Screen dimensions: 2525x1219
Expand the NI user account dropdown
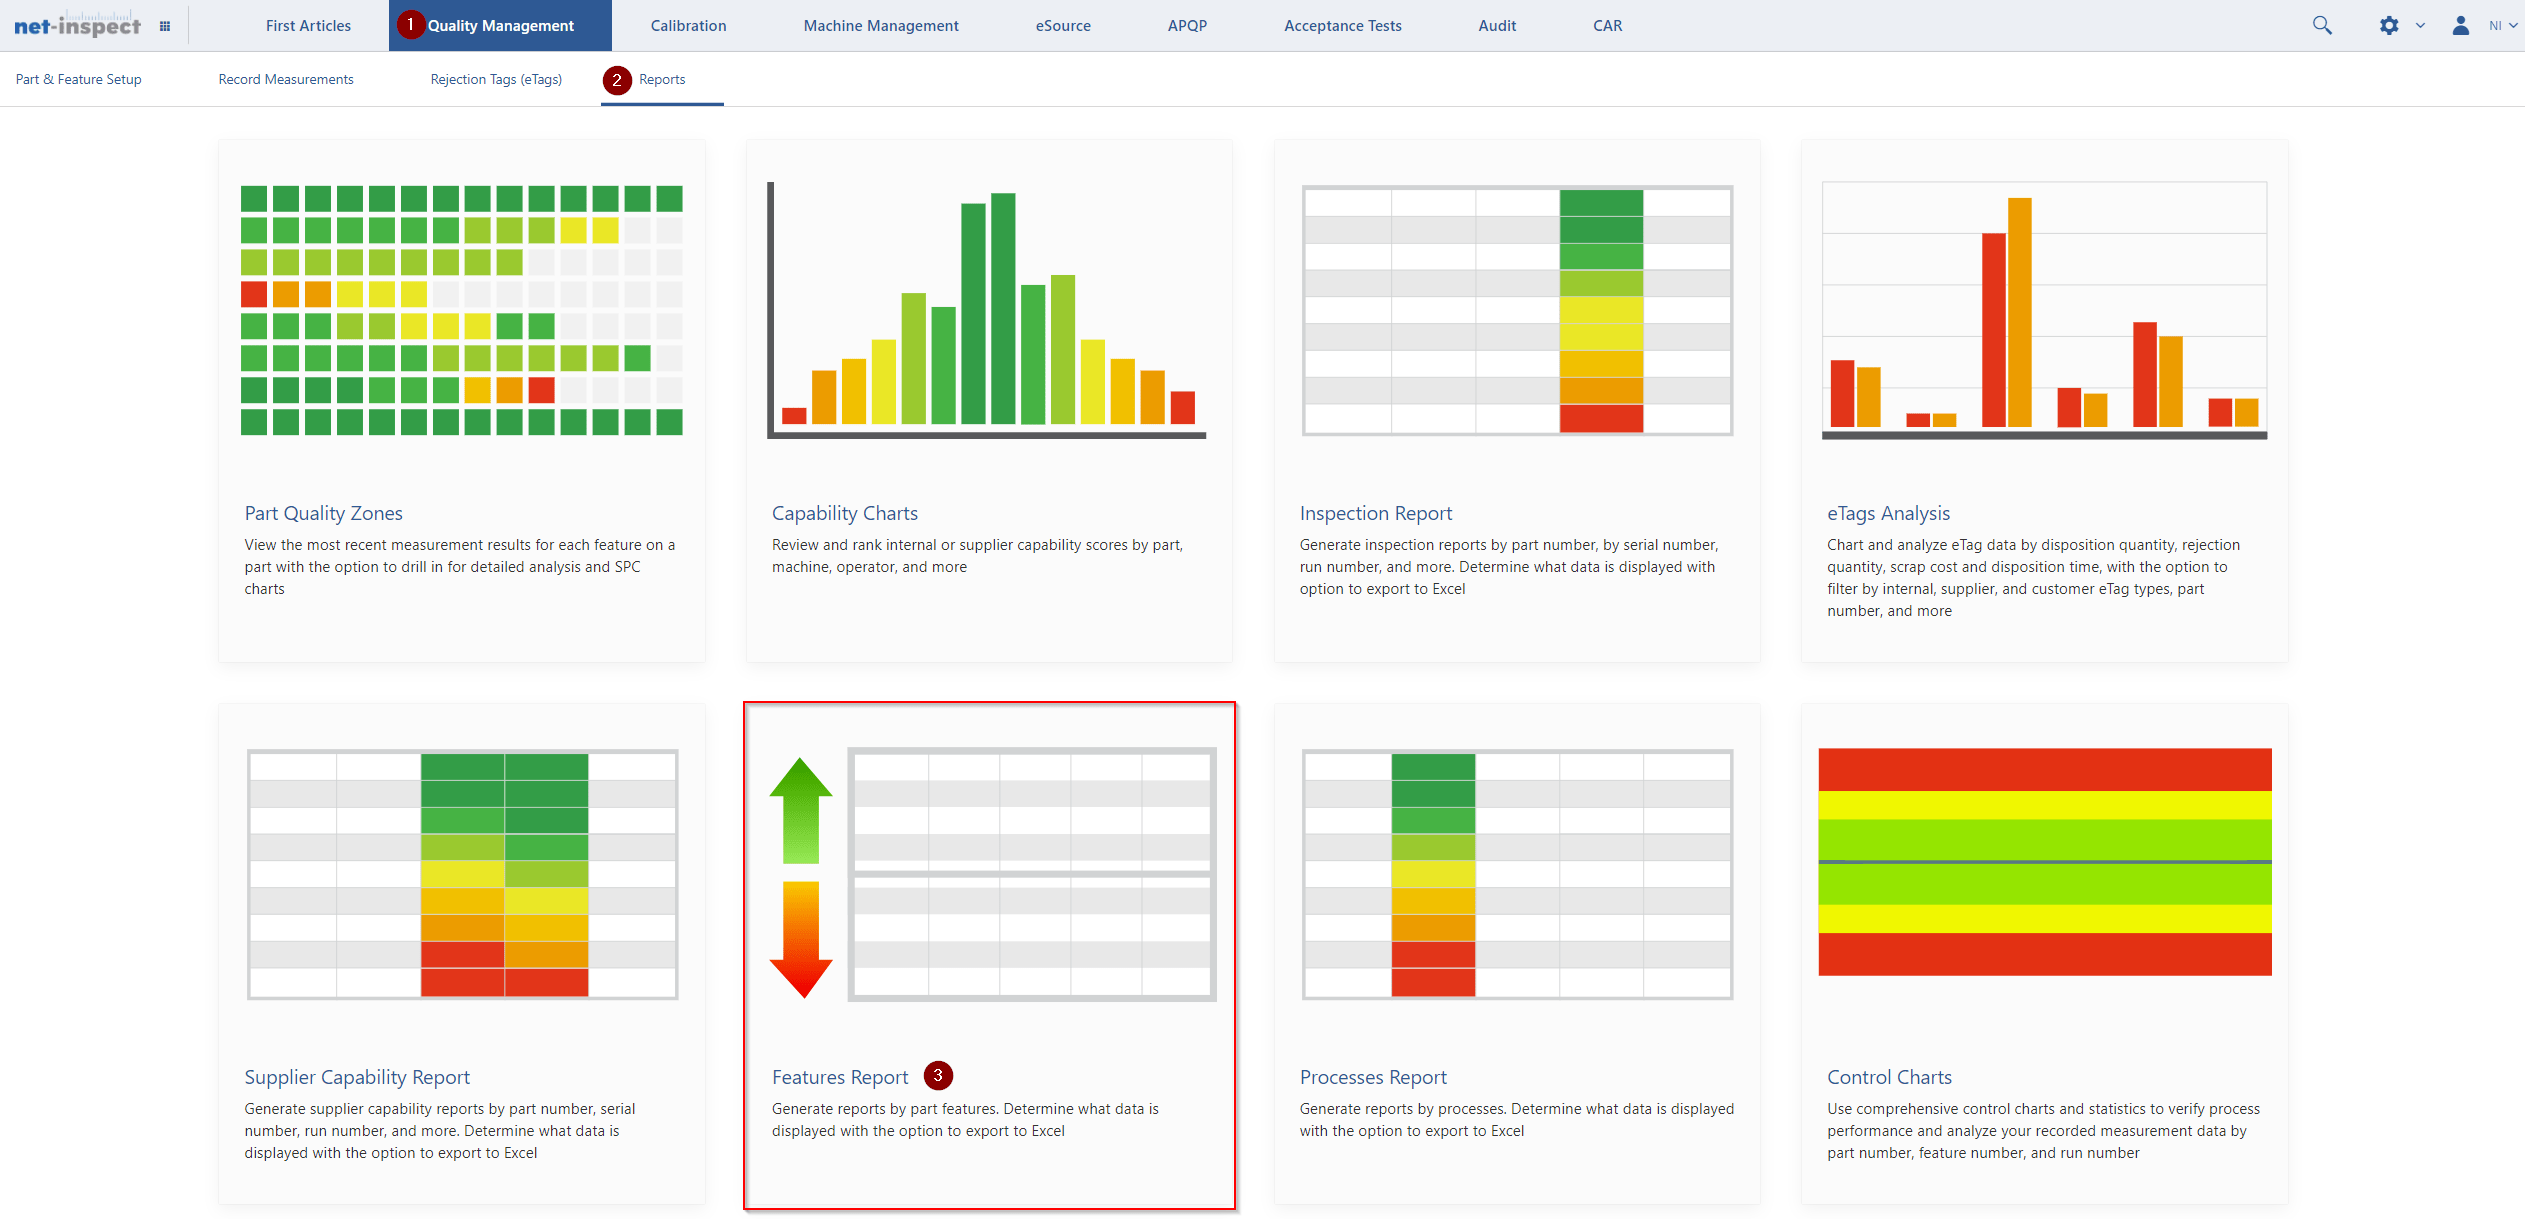2503,26
